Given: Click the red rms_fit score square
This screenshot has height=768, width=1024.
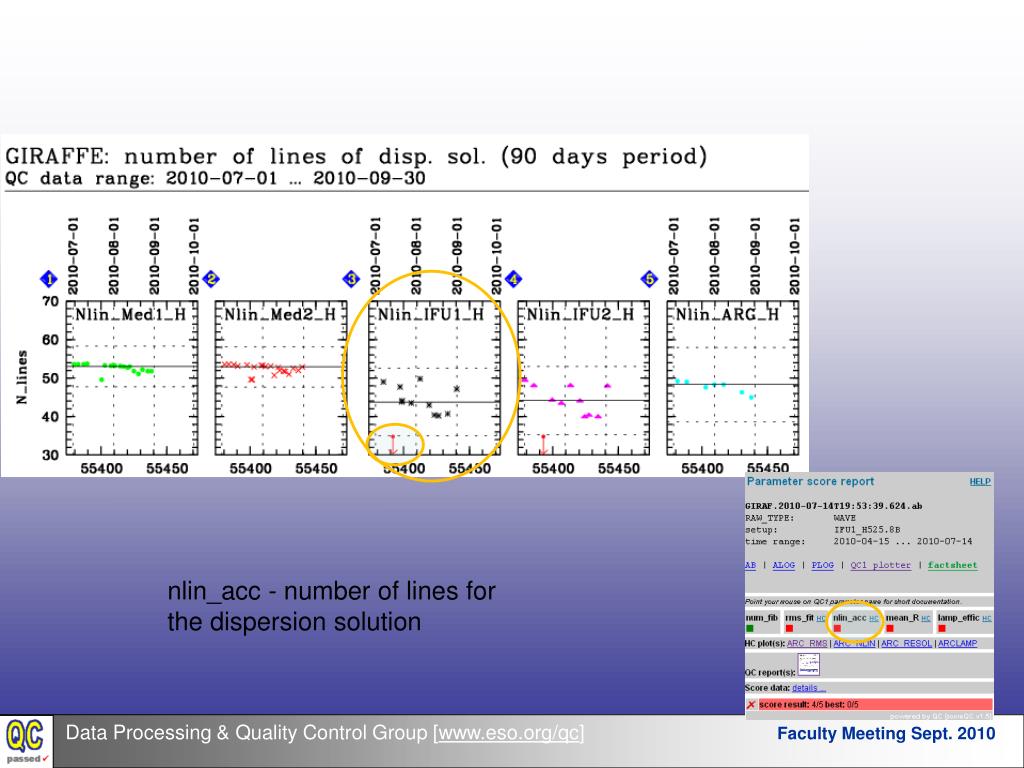Looking at the screenshot, I should pyautogui.click(x=789, y=628).
